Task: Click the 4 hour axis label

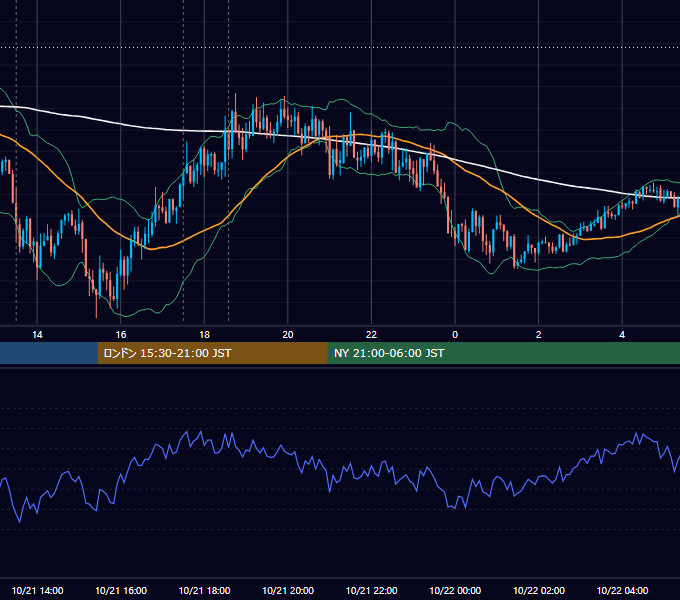Action: pos(622,335)
